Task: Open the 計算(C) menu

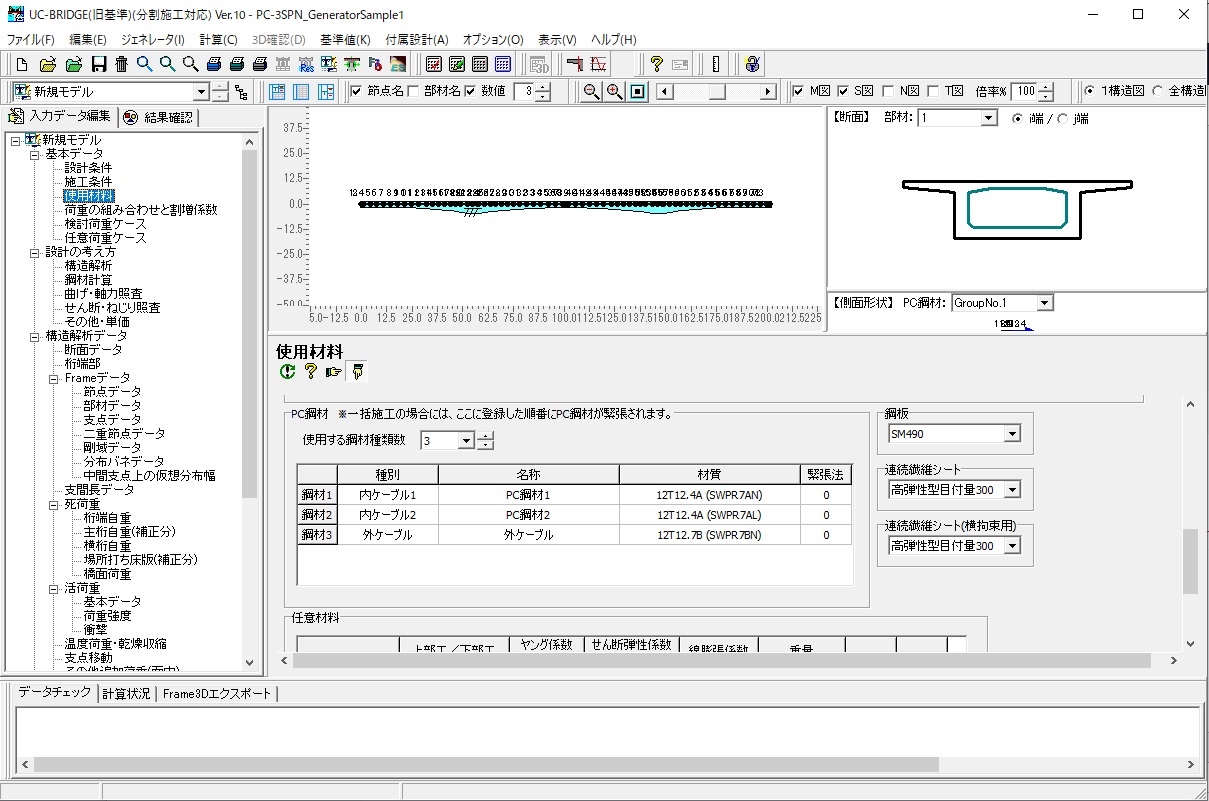Action: pyautogui.click(x=218, y=40)
